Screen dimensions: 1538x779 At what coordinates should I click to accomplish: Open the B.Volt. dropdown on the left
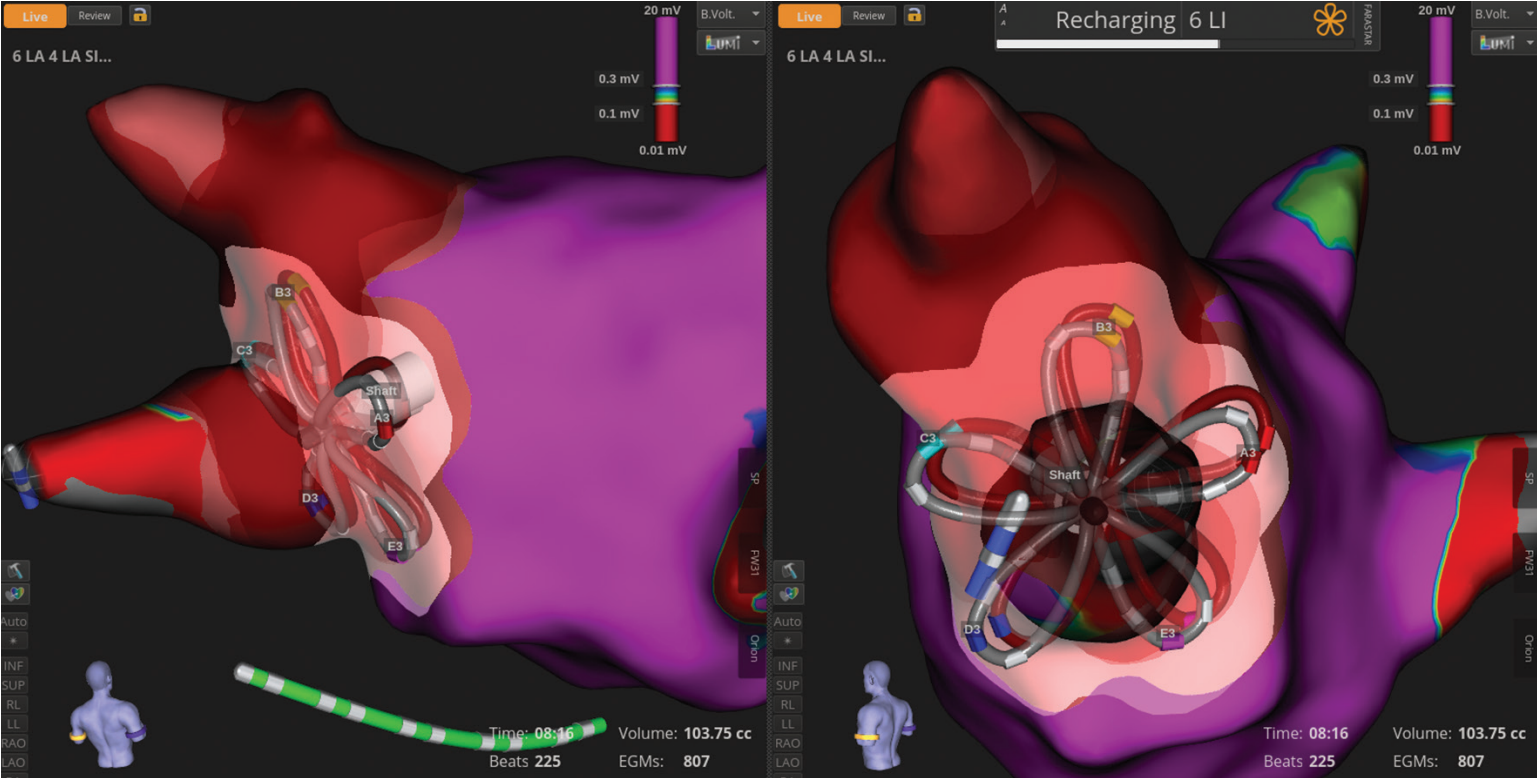pyautogui.click(x=729, y=15)
